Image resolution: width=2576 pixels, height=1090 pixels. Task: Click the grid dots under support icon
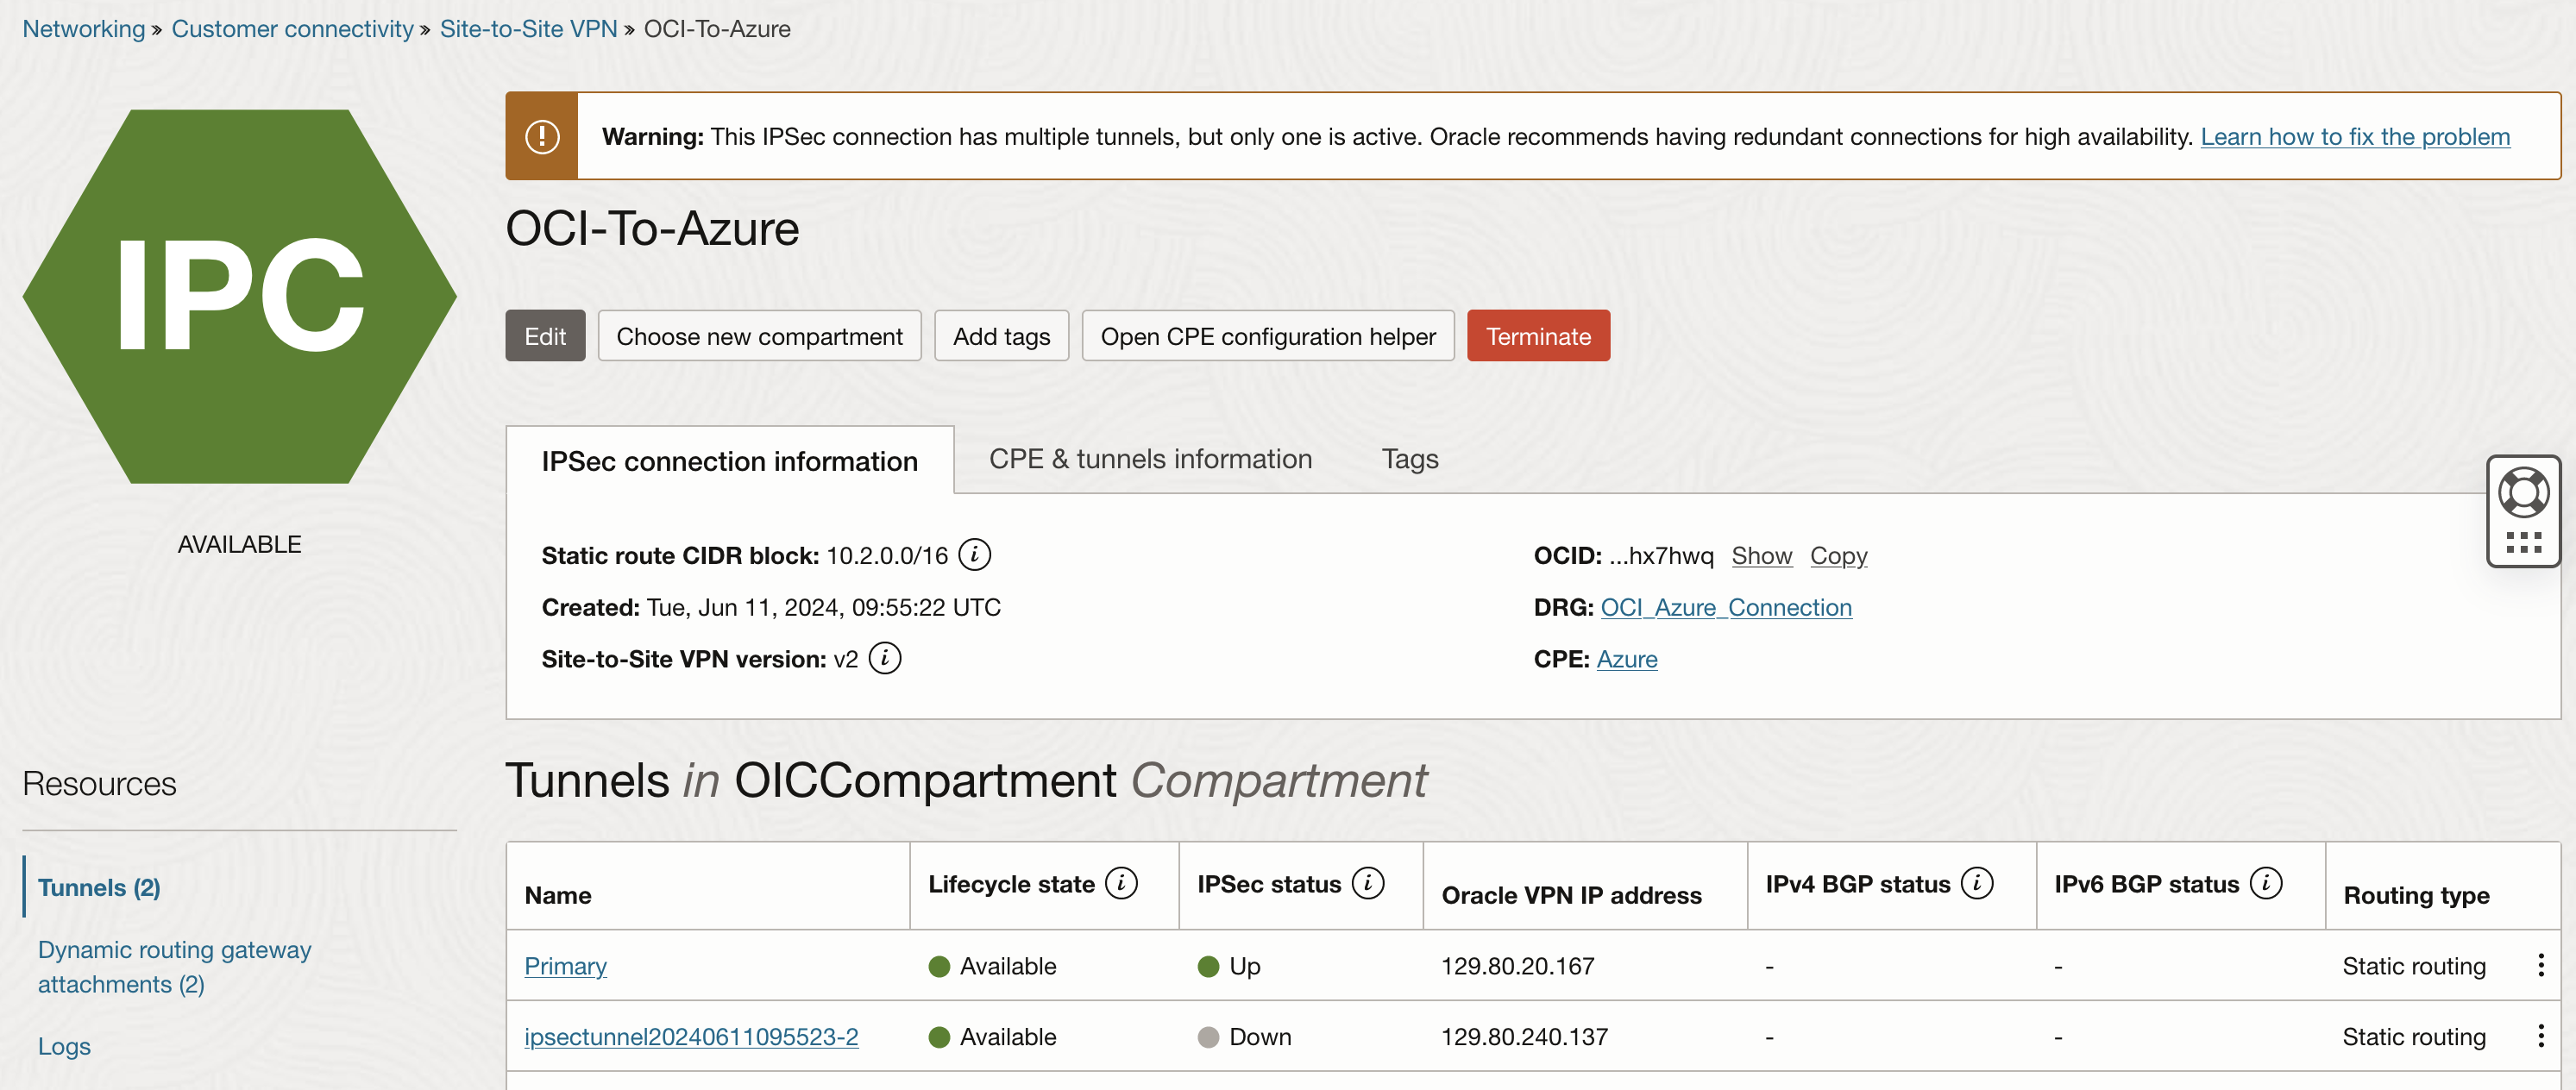[x=2523, y=543]
